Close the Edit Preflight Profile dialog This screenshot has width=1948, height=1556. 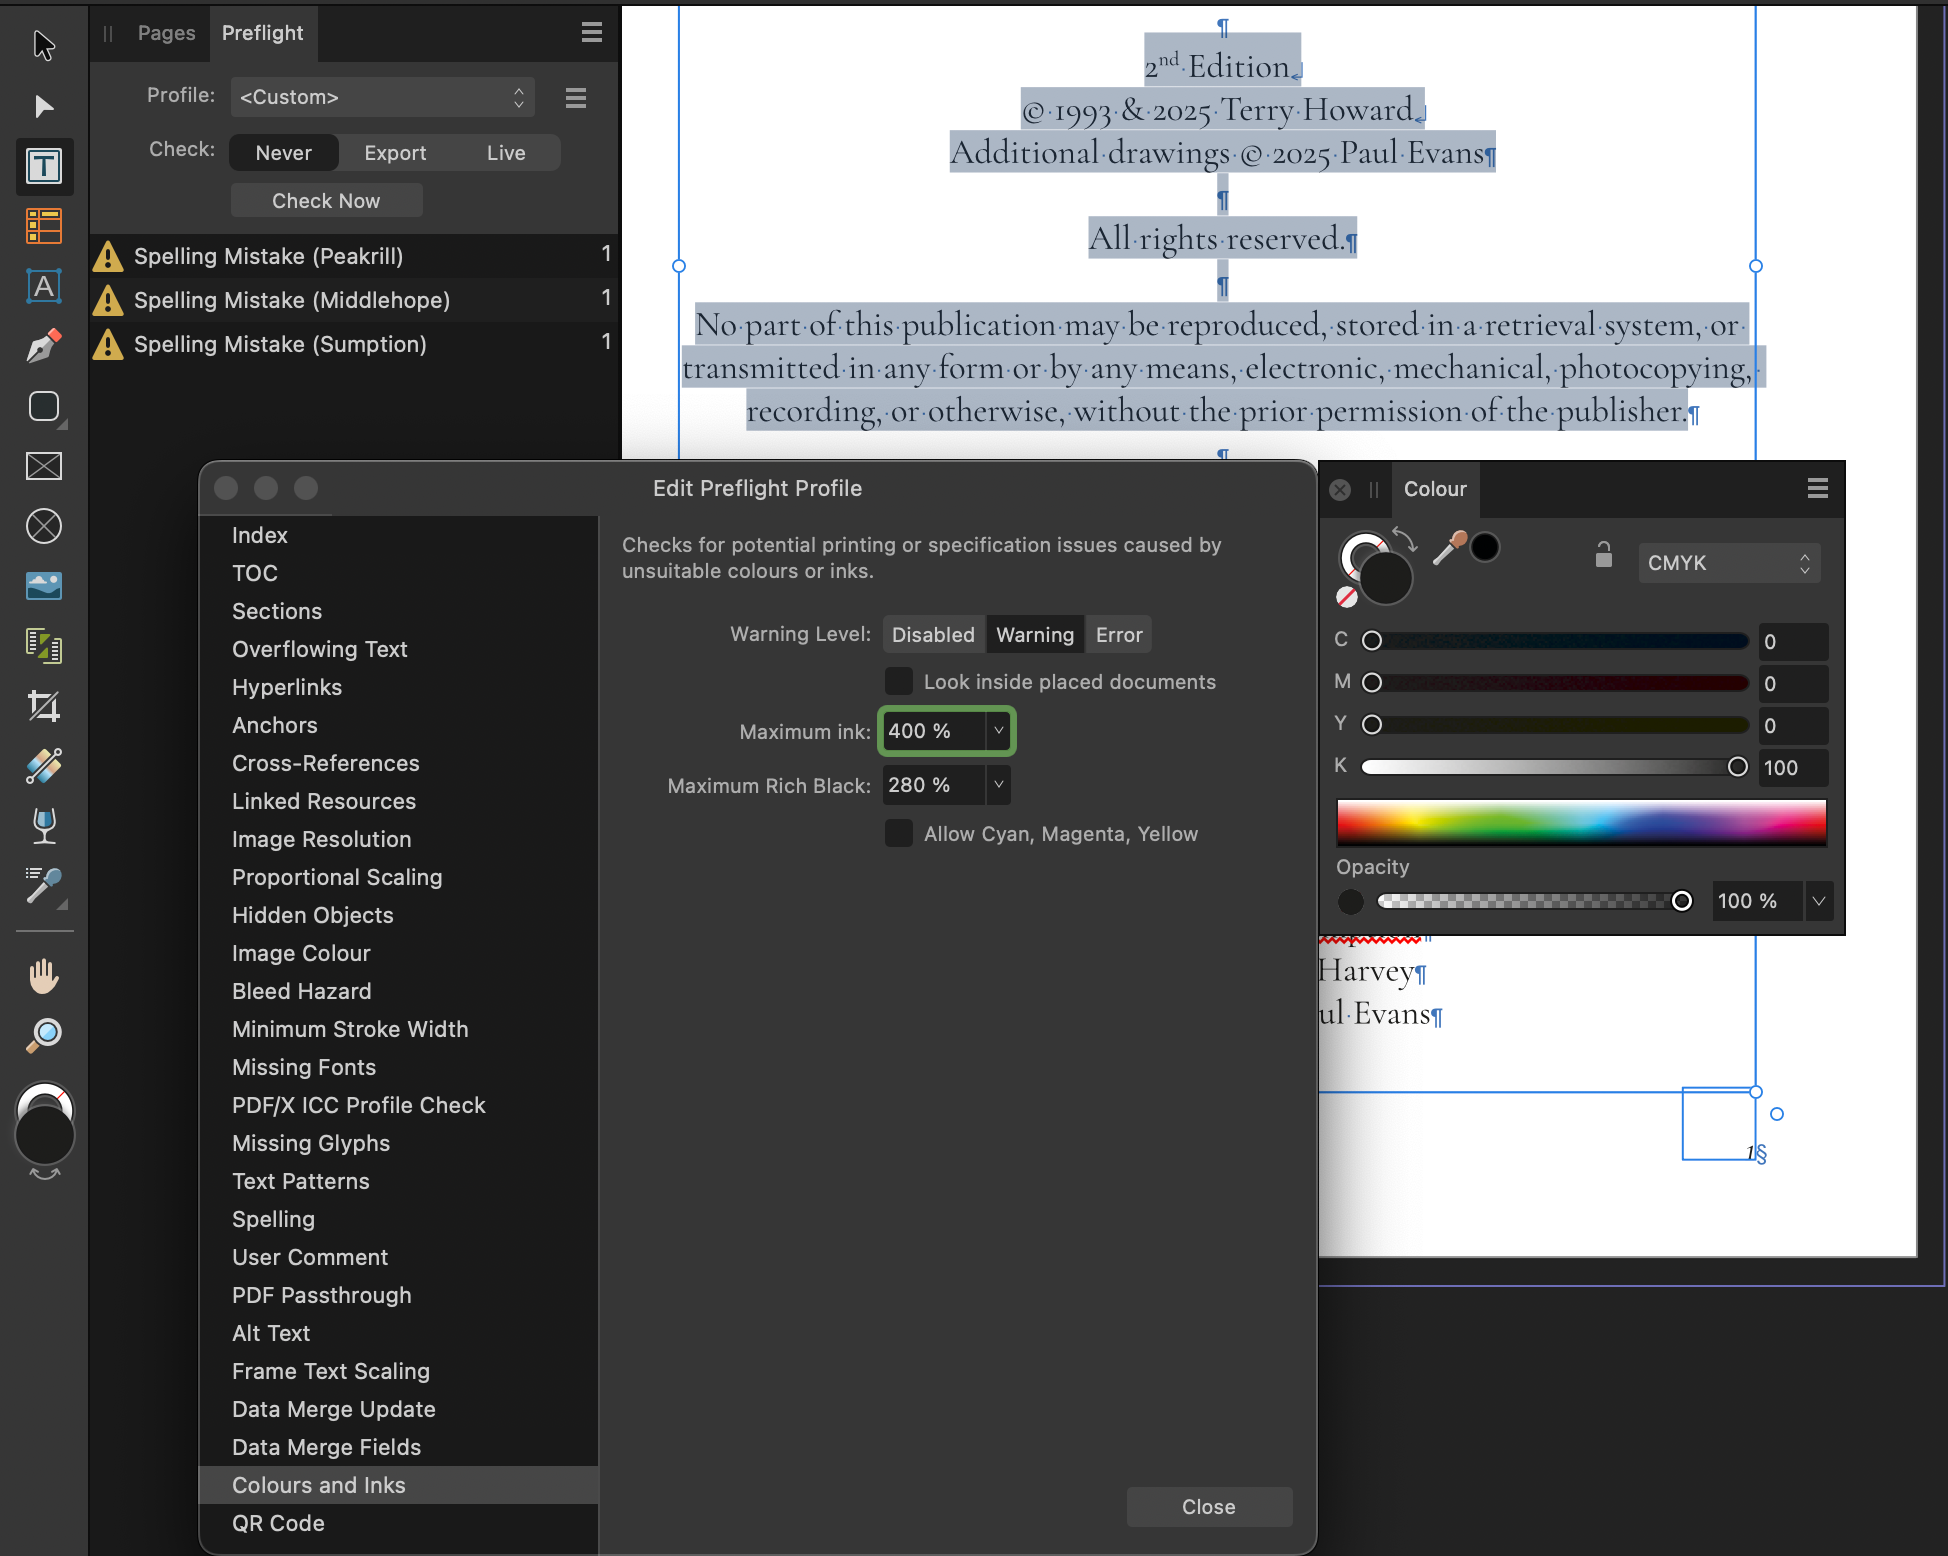click(x=1208, y=1507)
